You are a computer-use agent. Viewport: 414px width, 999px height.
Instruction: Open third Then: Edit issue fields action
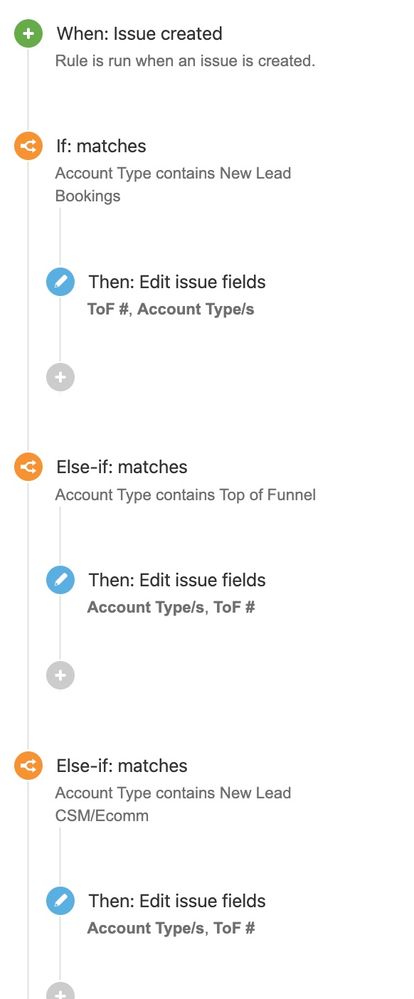pos(177,901)
